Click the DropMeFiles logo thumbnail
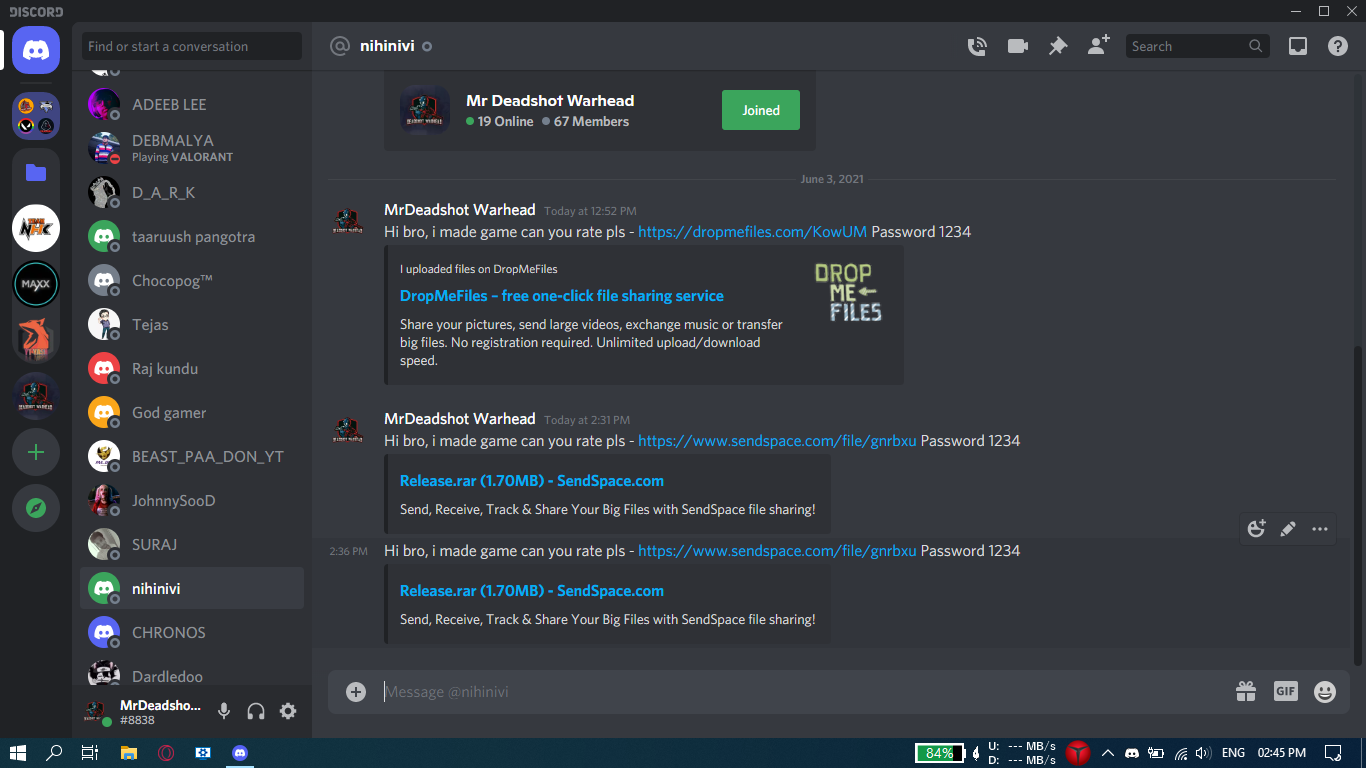The width and height of the screenshot is (1366, 768). tap(848, 292)
